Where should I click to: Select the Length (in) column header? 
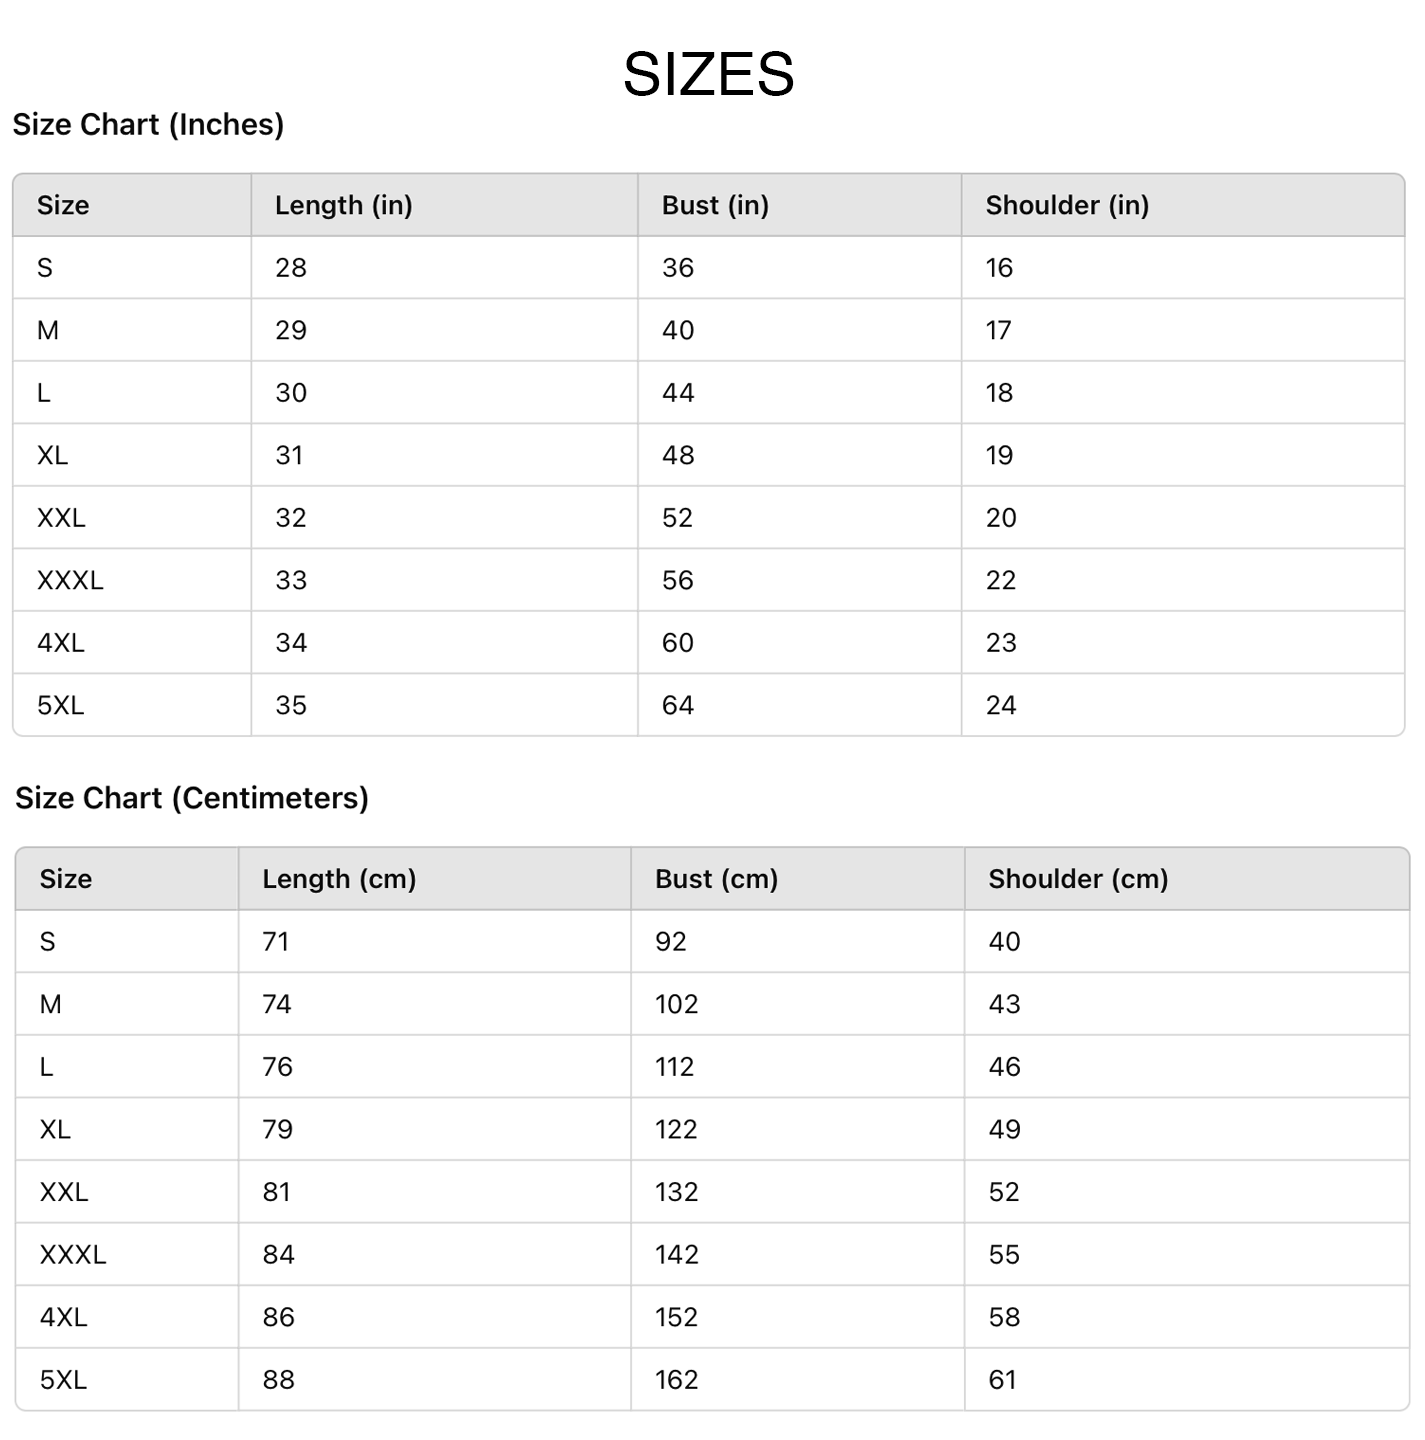pyautogui.click(x=343, y=206)
